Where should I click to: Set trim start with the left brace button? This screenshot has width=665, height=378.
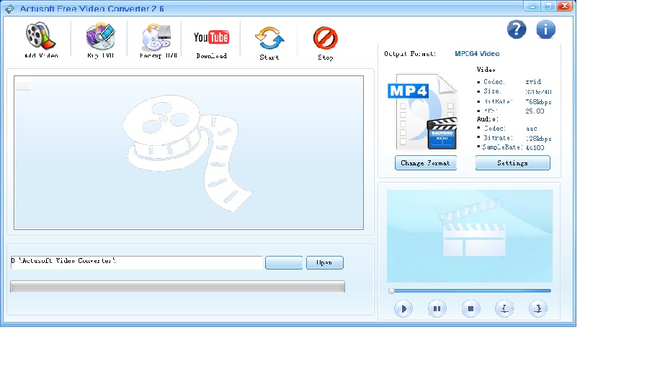point(504,308)
